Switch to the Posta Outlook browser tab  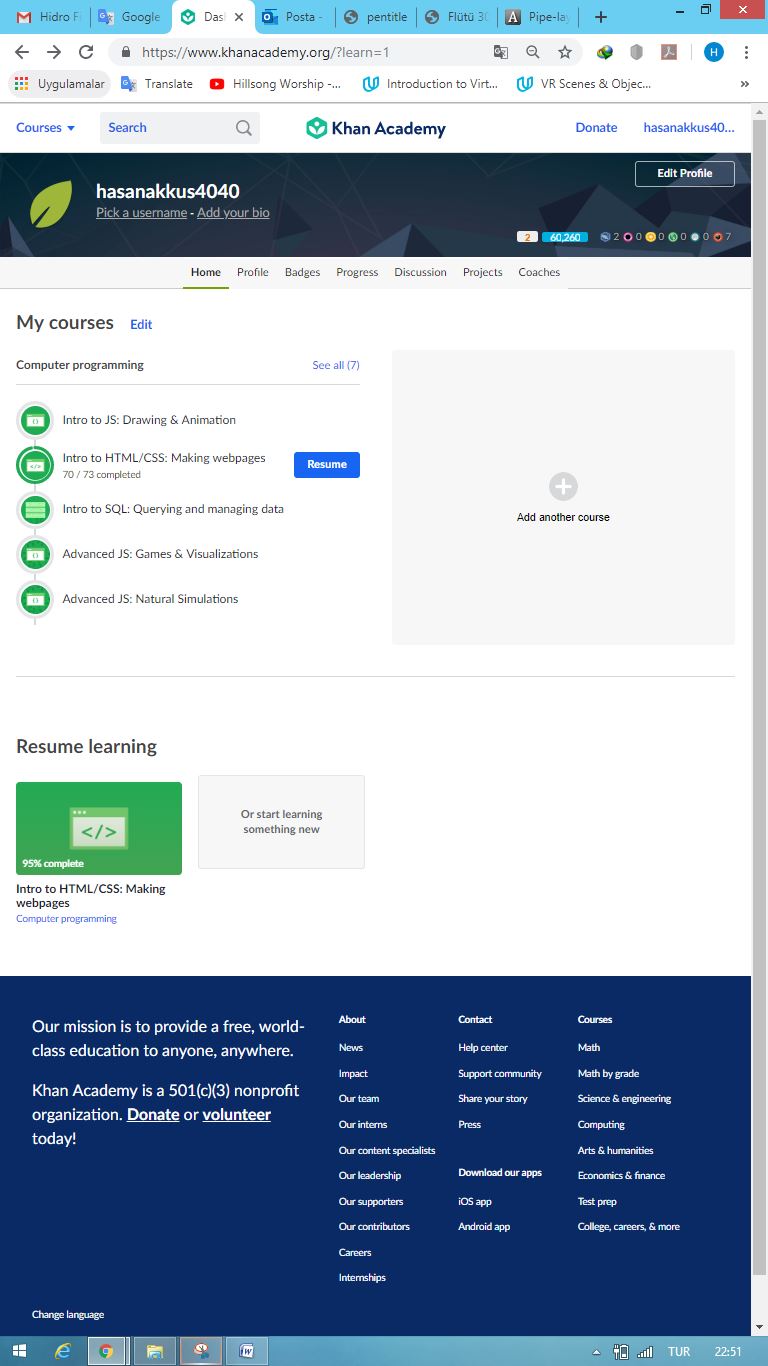(x=294, y=17)
